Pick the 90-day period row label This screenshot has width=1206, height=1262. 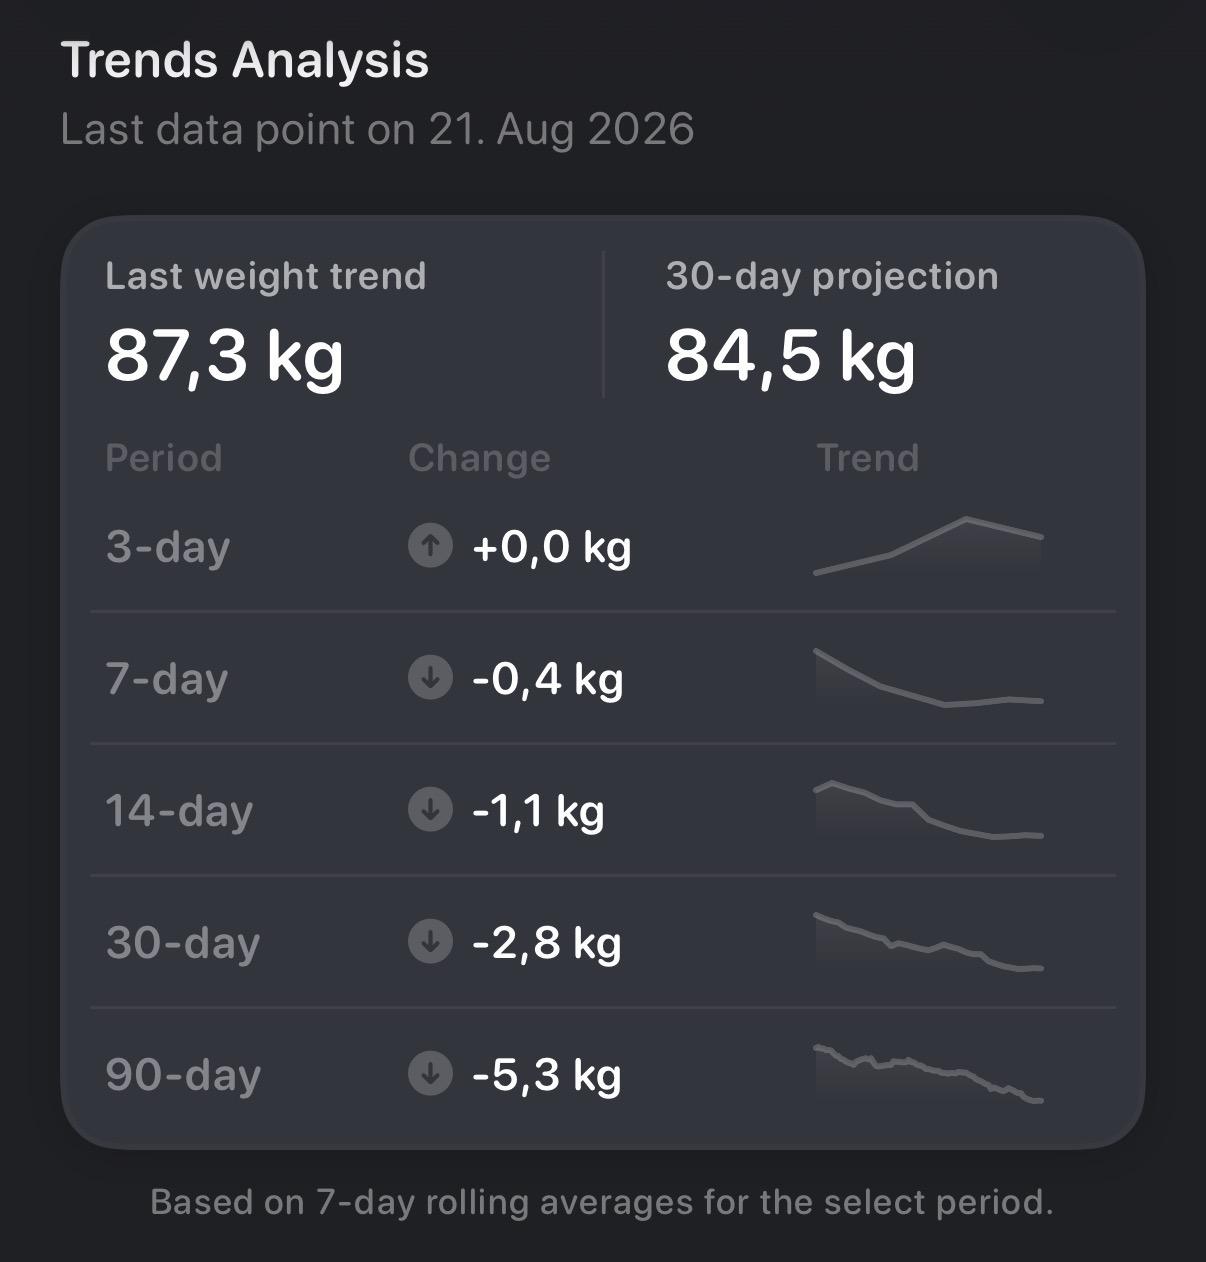183,1075
